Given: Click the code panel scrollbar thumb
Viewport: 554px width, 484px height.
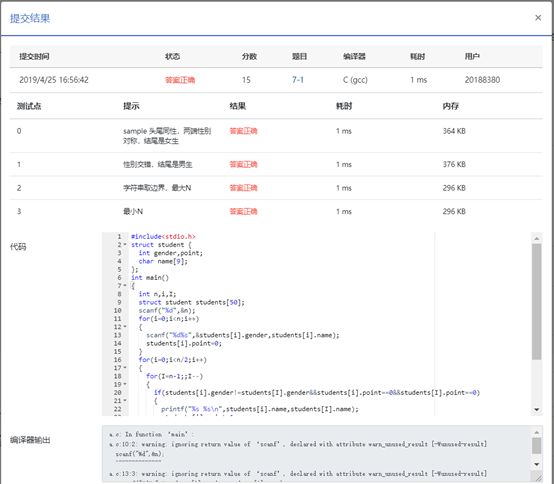Looking at the screenshot, I should pos(536,301).
